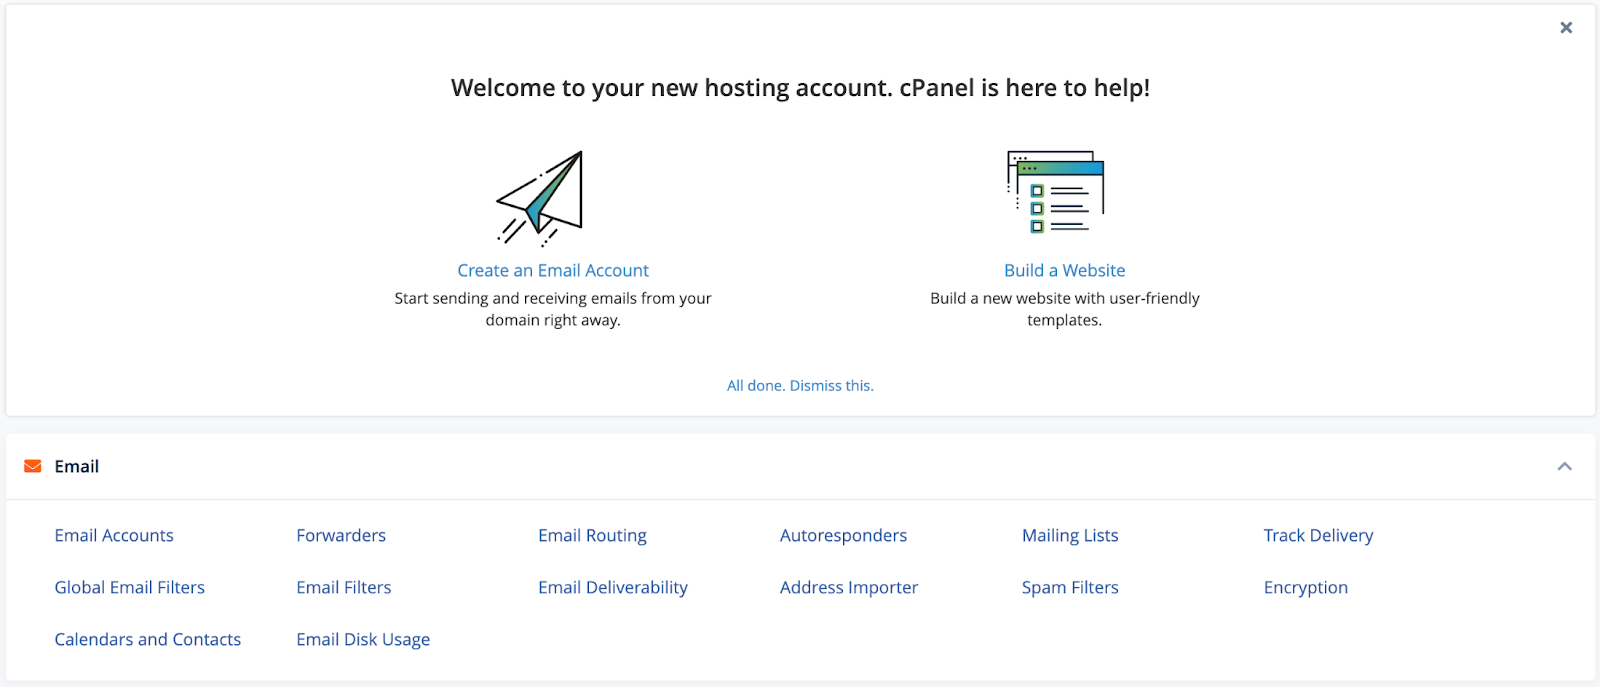The image size is (1600, 687).
Task: Open Calendars and Contacts
Action: [x=148, y=640]
